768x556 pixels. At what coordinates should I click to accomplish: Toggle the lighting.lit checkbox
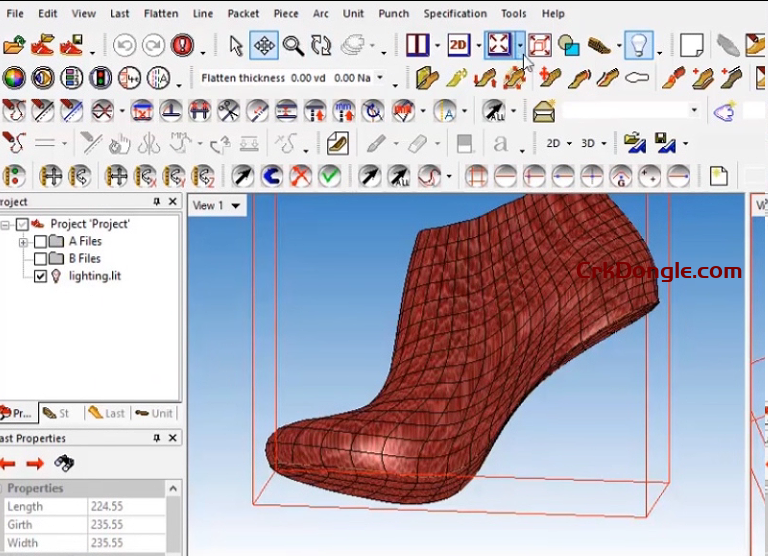coord(40,276)
